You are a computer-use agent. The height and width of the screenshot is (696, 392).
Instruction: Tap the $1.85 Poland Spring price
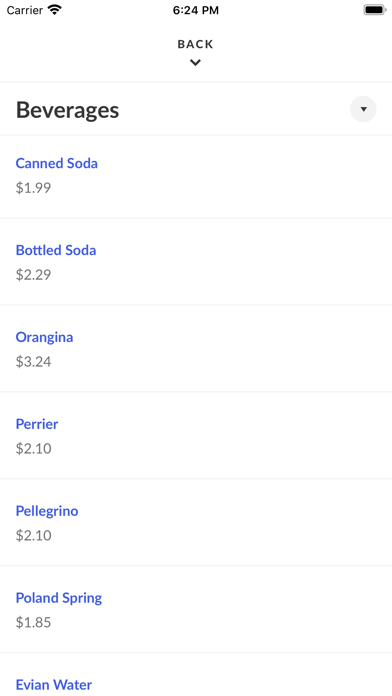click(x=33, y=623)
